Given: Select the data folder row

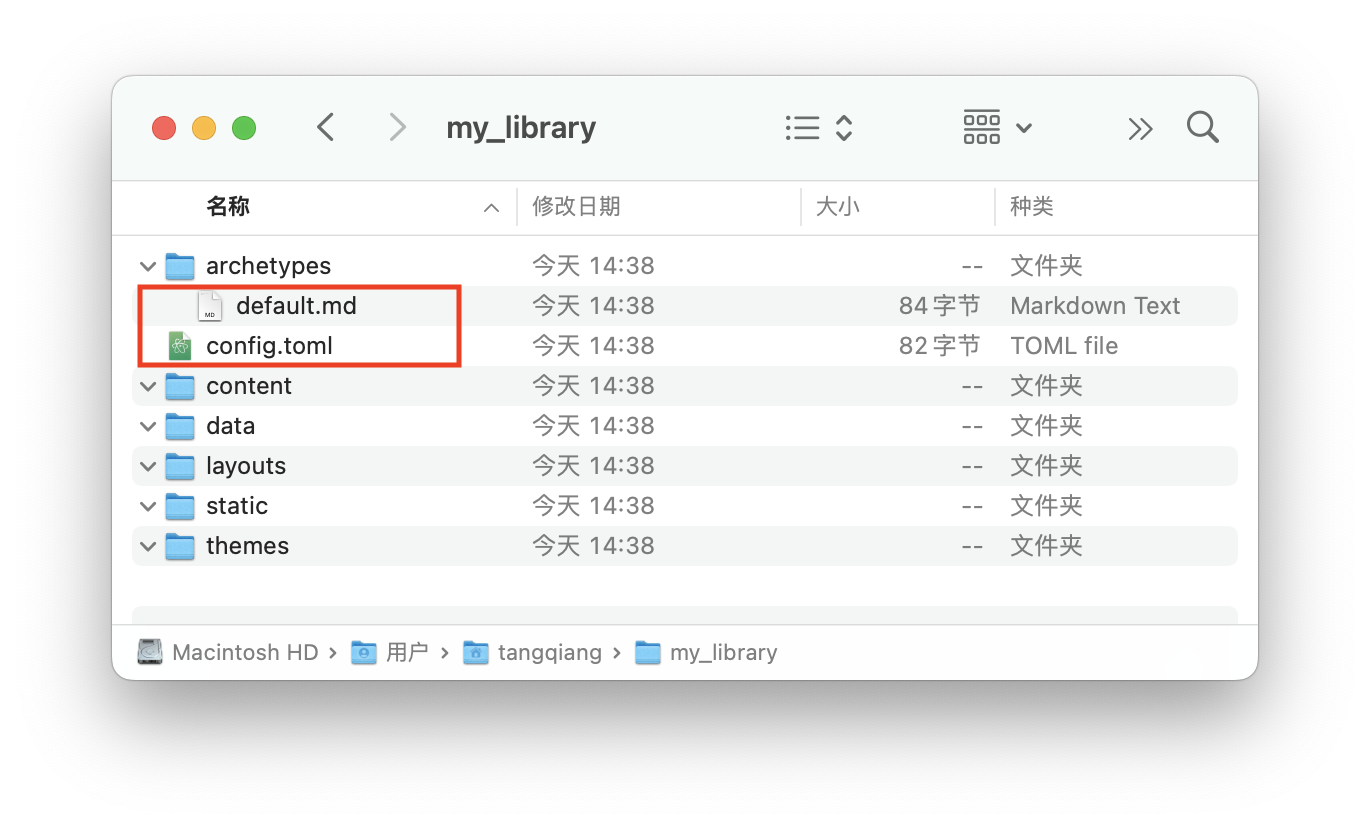Looking at the screenshot, I should point(231,426).
